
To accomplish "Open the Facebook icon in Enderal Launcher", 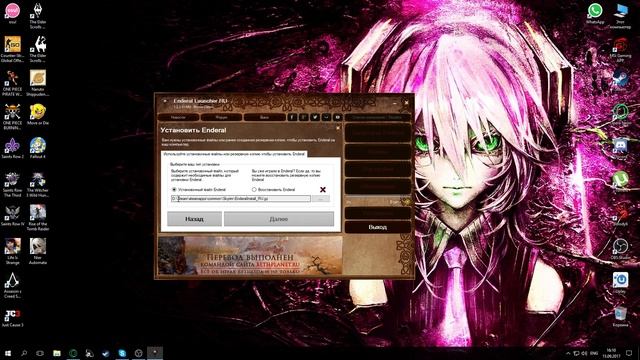I will (292, 117).
